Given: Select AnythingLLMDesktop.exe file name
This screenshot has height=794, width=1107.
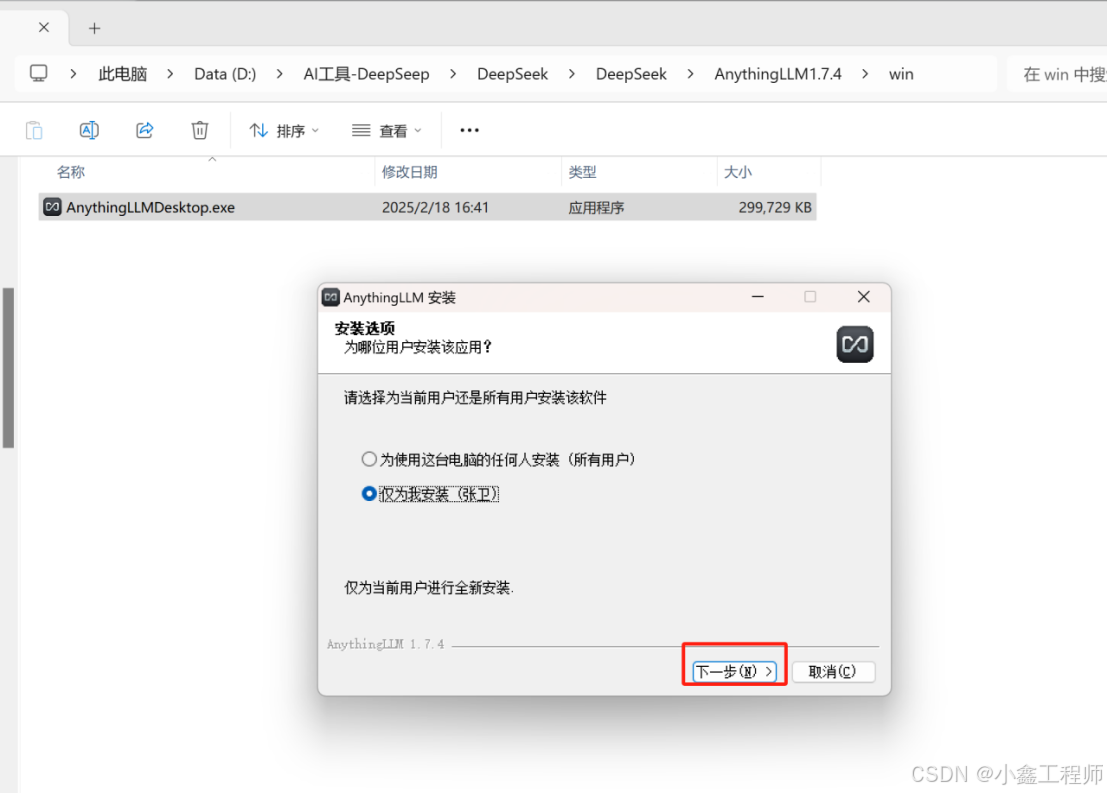Looking at the screenshot, I should [150, 207].
